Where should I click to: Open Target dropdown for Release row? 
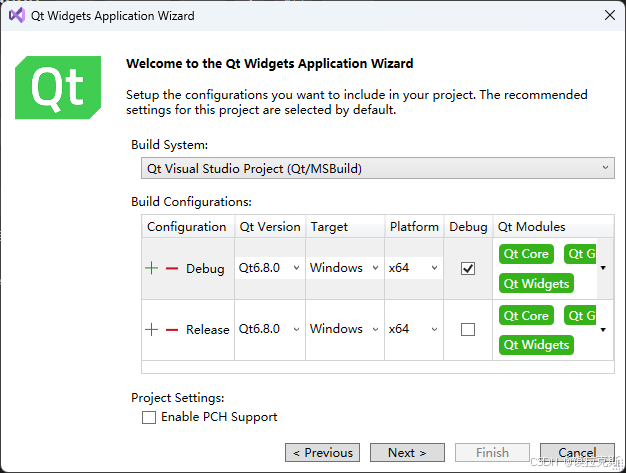[344, 329]
